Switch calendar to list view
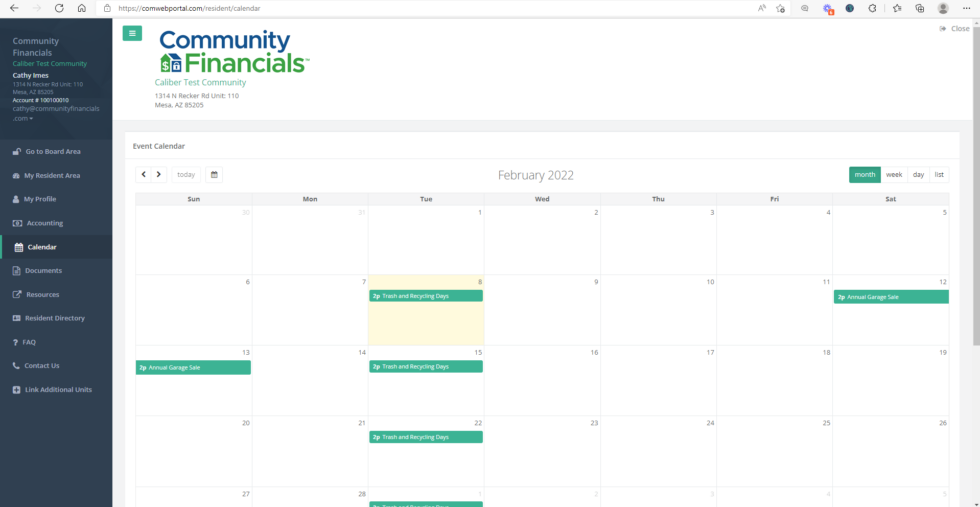 coord(939,175)
